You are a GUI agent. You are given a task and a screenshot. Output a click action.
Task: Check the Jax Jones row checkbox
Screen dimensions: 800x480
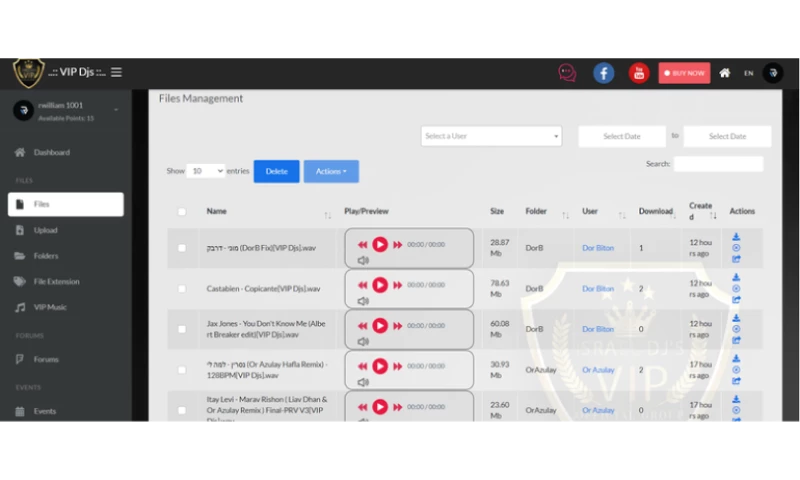coord(182,329)
